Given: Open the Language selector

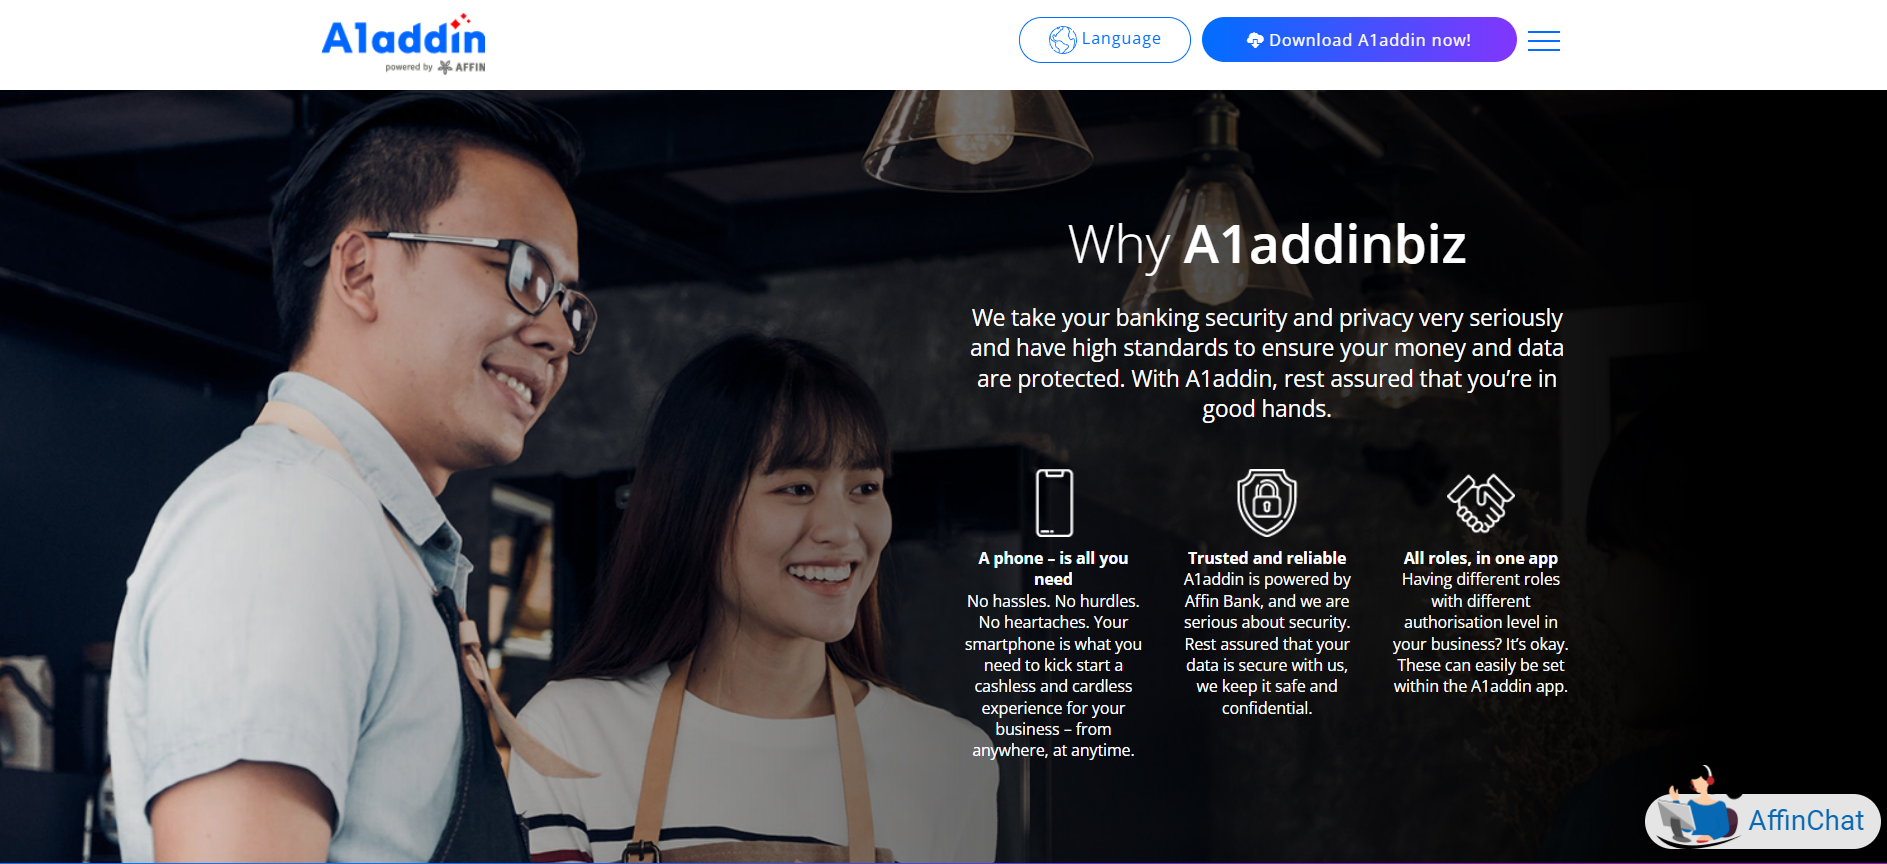Looking at the screenshot, I should click(x=1104, y=40).
